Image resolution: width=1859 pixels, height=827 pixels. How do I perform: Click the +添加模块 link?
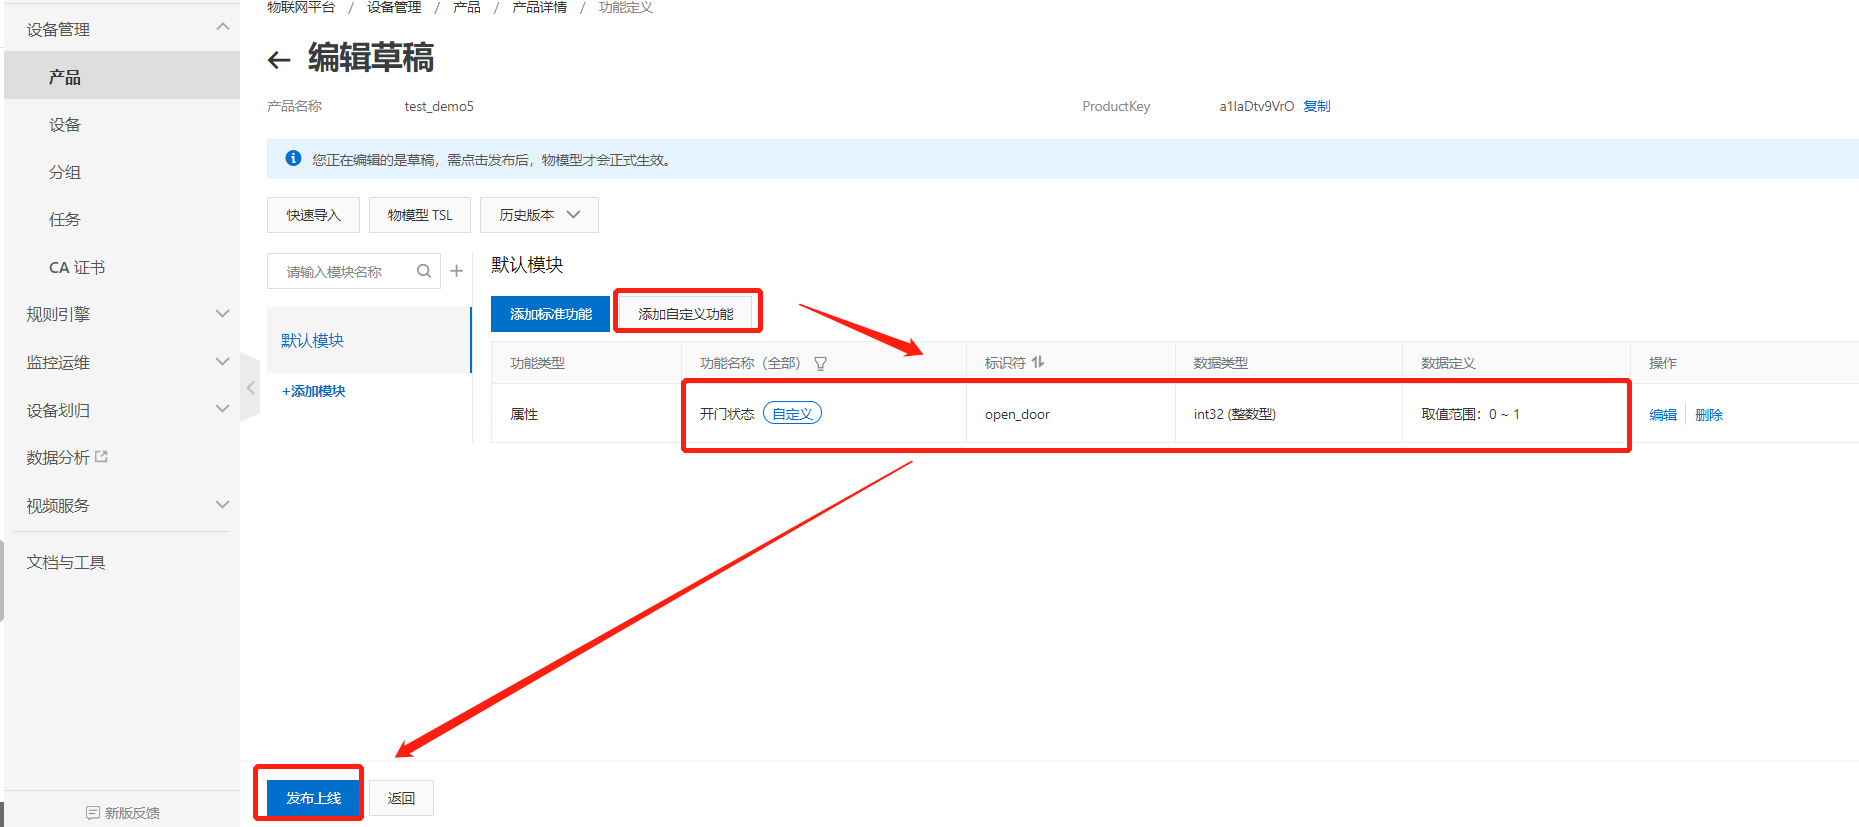[314, 391]
